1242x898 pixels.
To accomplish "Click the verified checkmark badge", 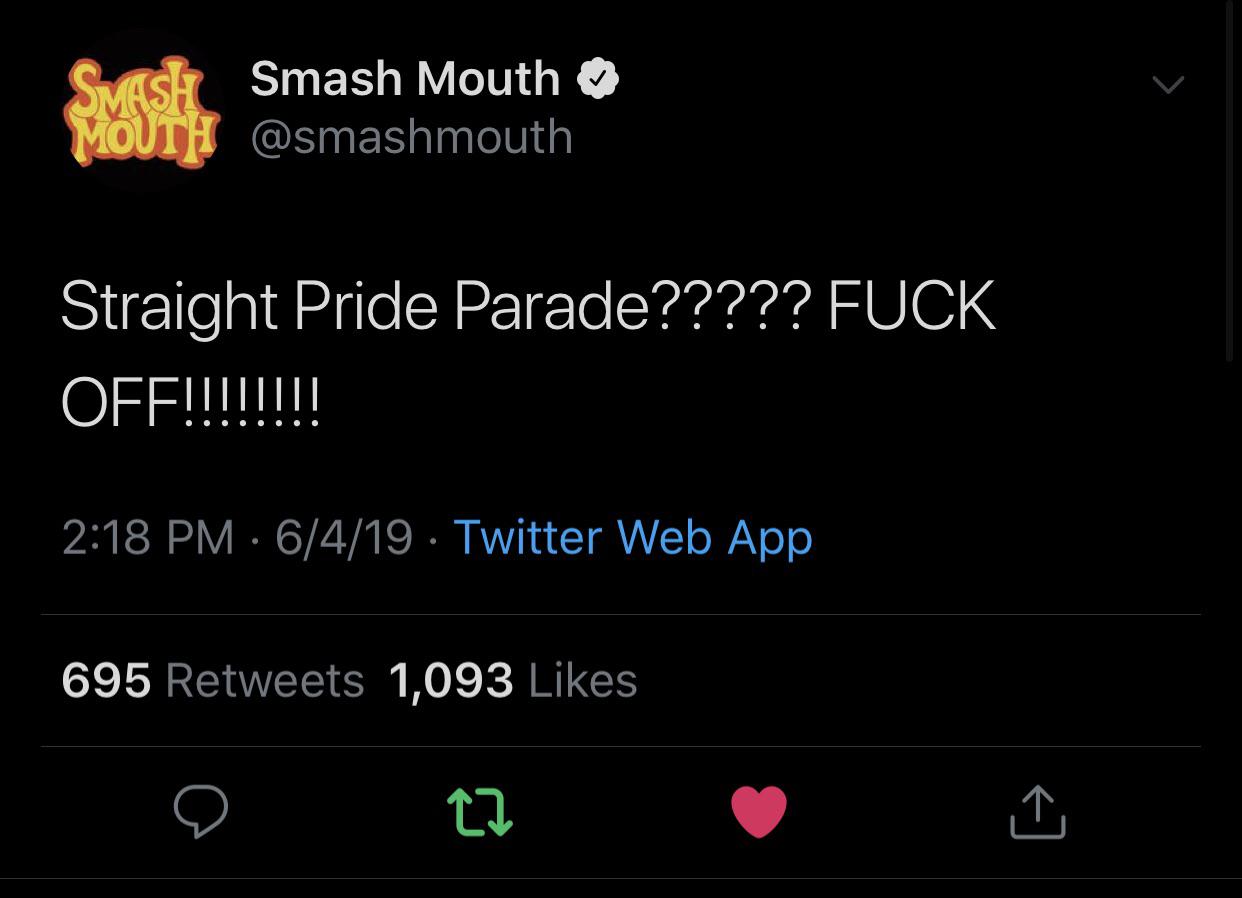I will point(598,79).
